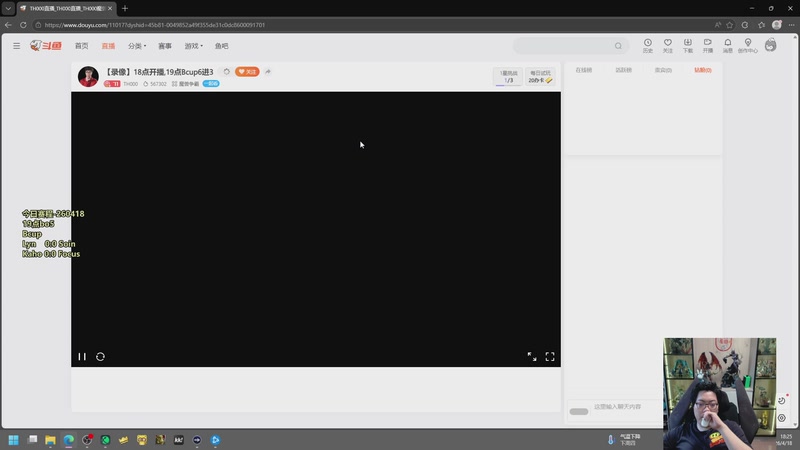Select the red highlighted ranking tab
The image size is (800, 450).
[703, 70]
